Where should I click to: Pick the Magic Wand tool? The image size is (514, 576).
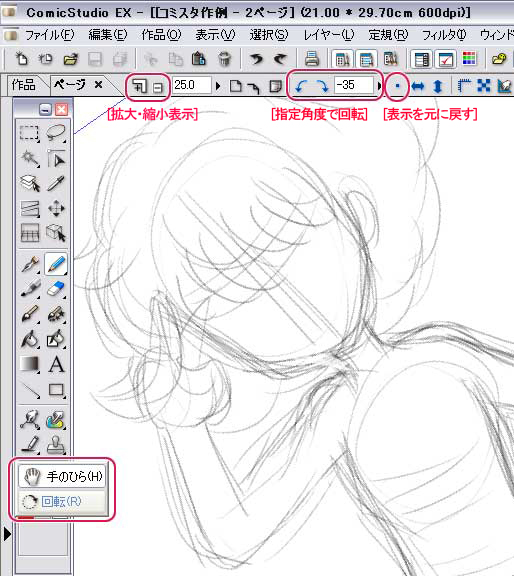(30, 159)
